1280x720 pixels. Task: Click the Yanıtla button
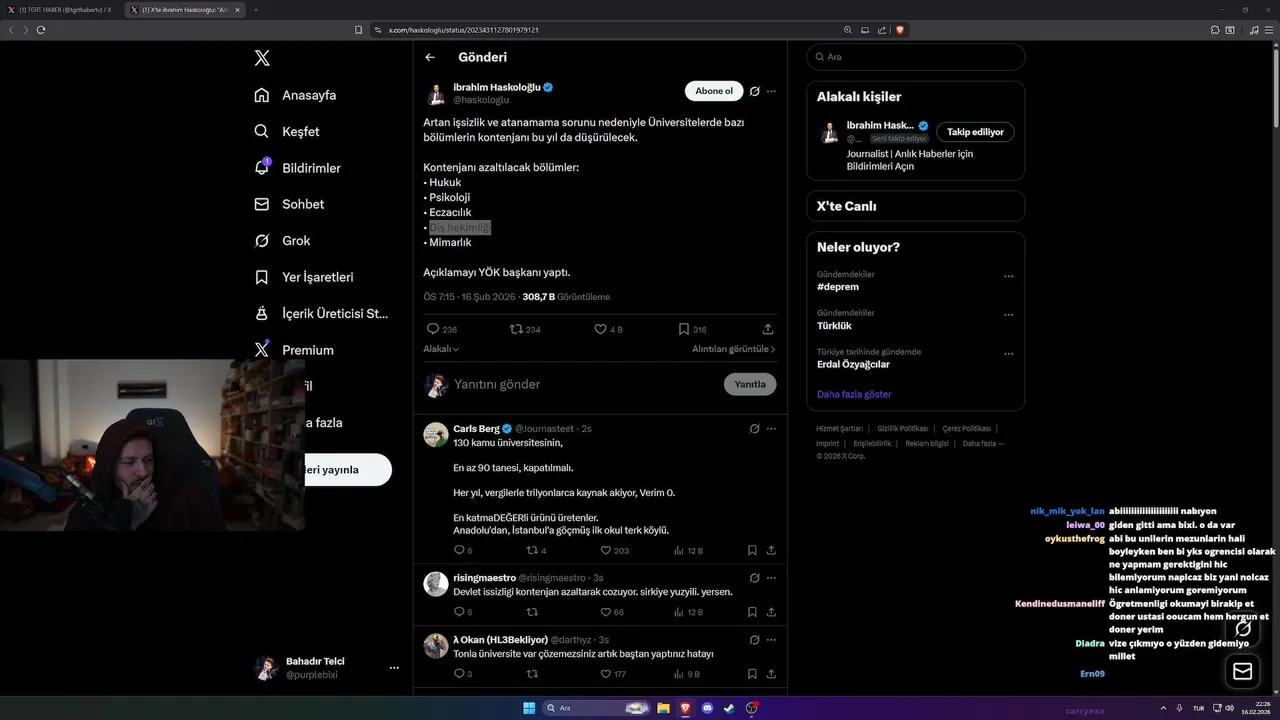tap(750, 384)
